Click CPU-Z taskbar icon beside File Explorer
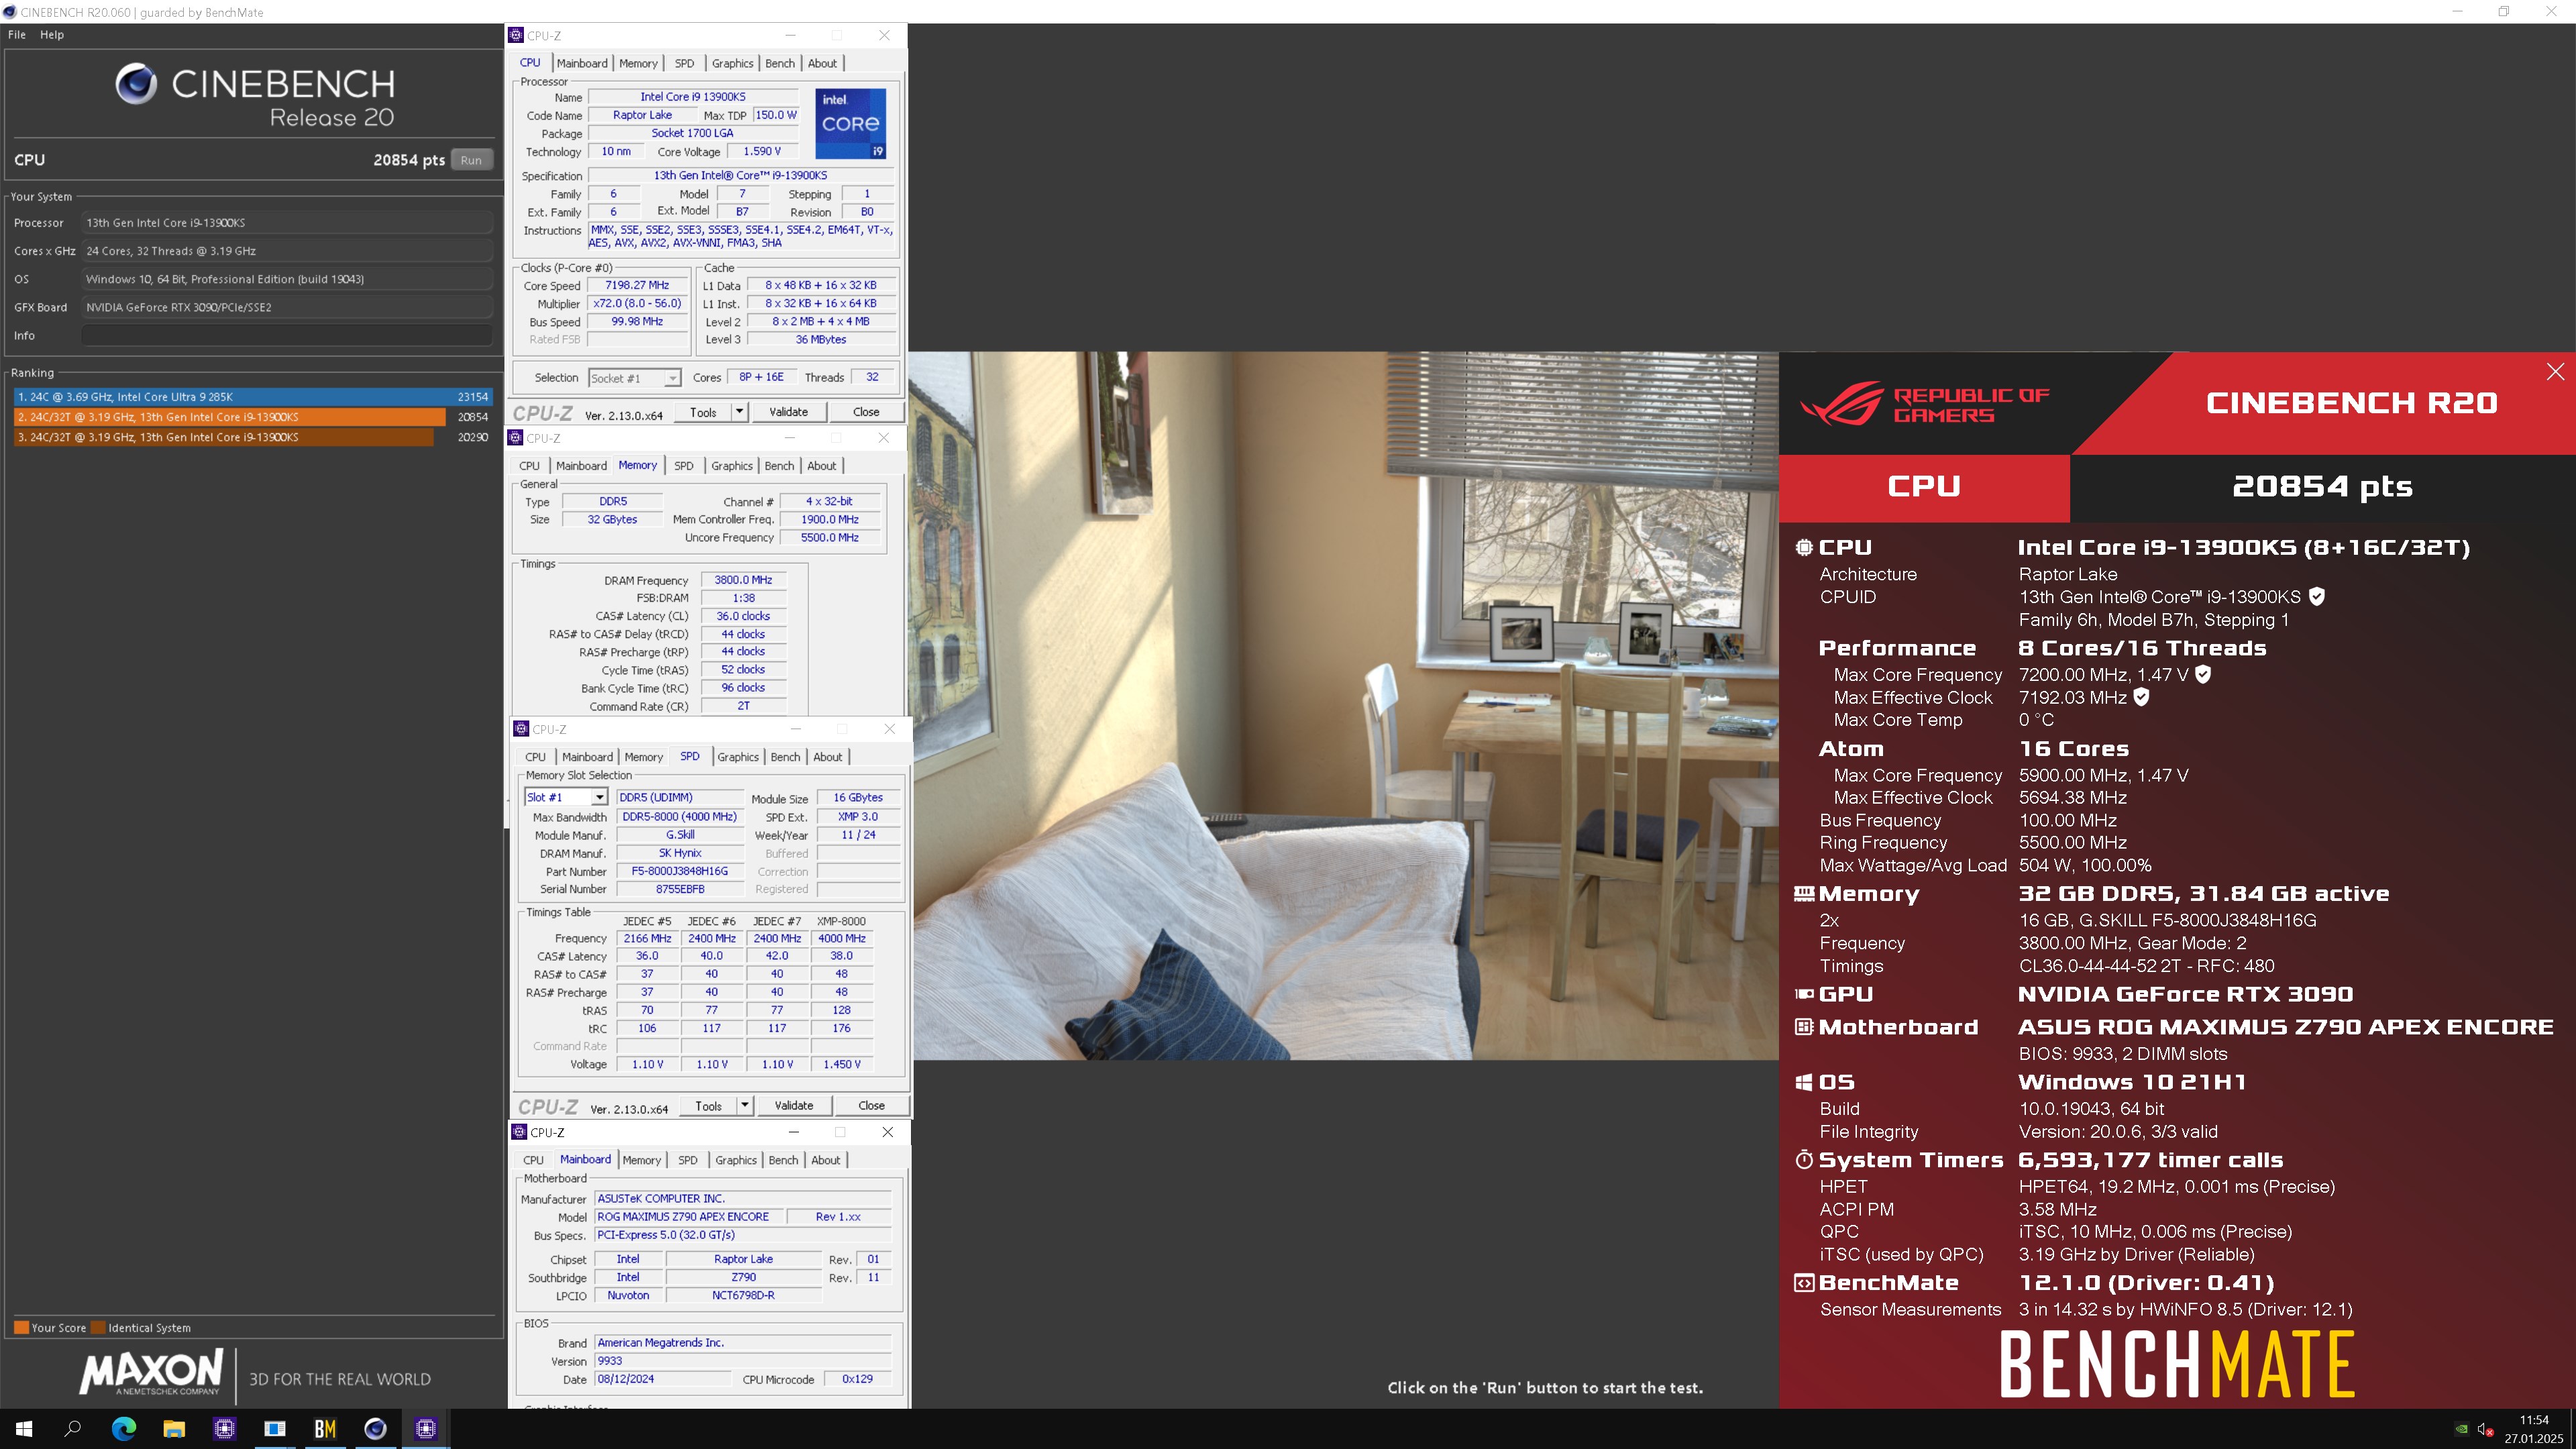 [x=224, y=1429]
